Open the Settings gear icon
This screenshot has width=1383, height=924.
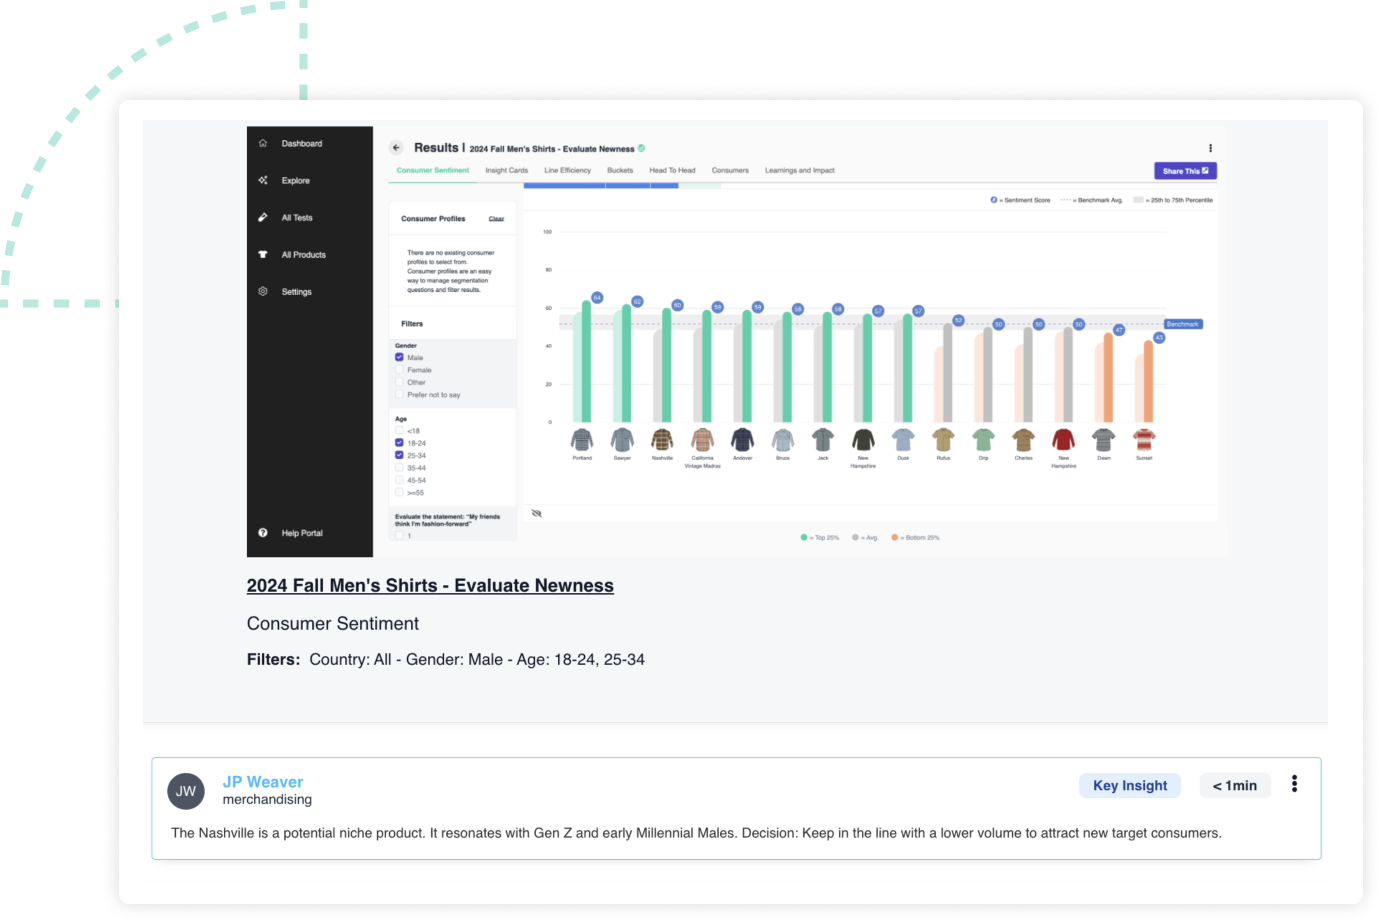(263, 291)
